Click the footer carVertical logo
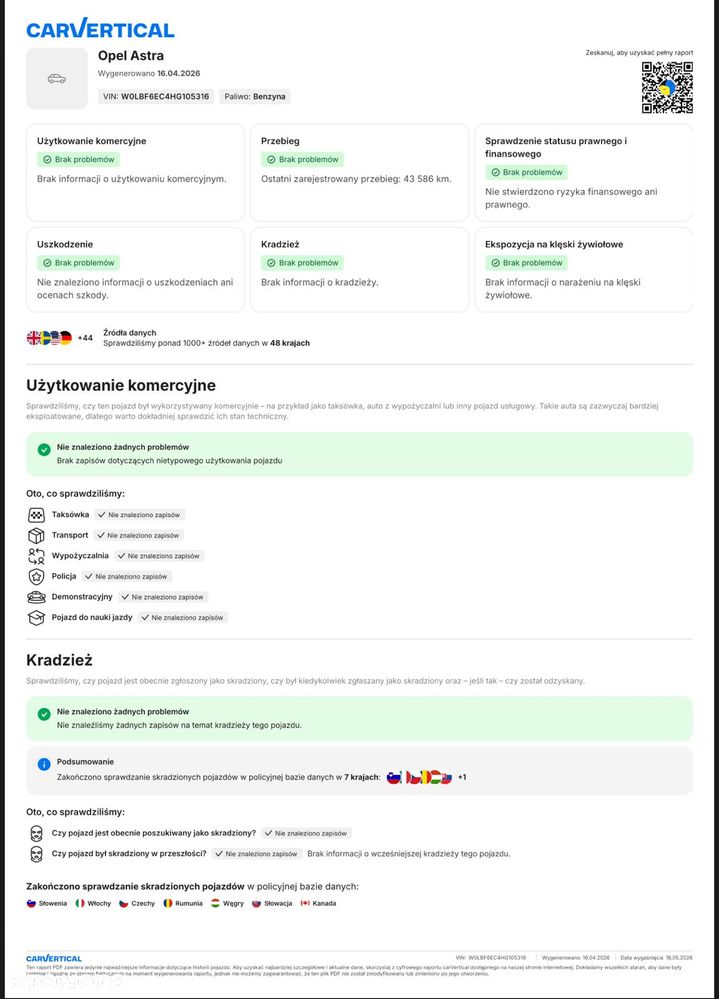This screenshot has height=999, width=719. click(54, 958)
